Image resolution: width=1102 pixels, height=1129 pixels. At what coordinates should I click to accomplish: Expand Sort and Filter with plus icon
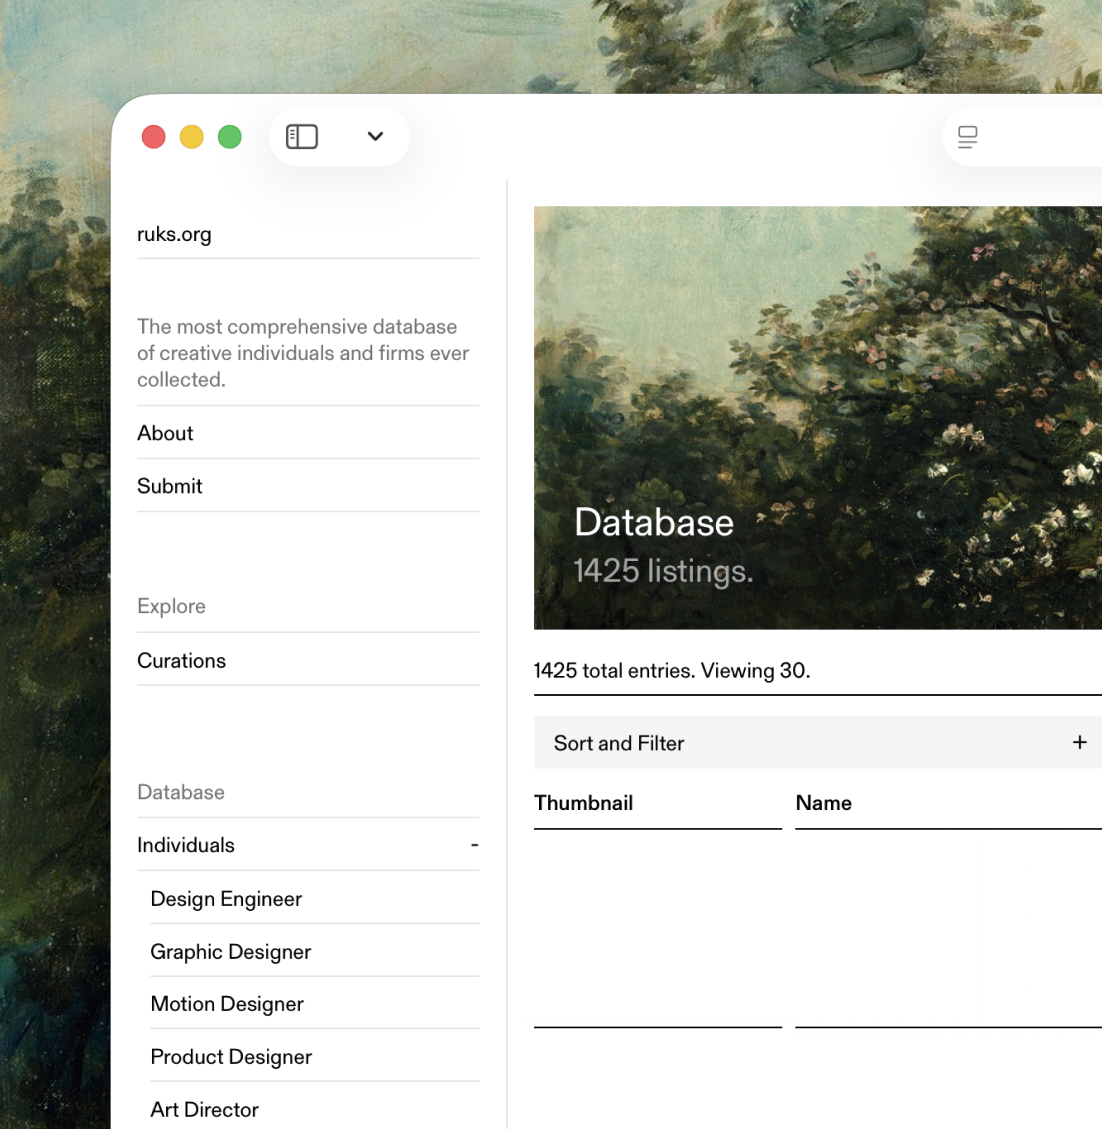[1079, 742]
